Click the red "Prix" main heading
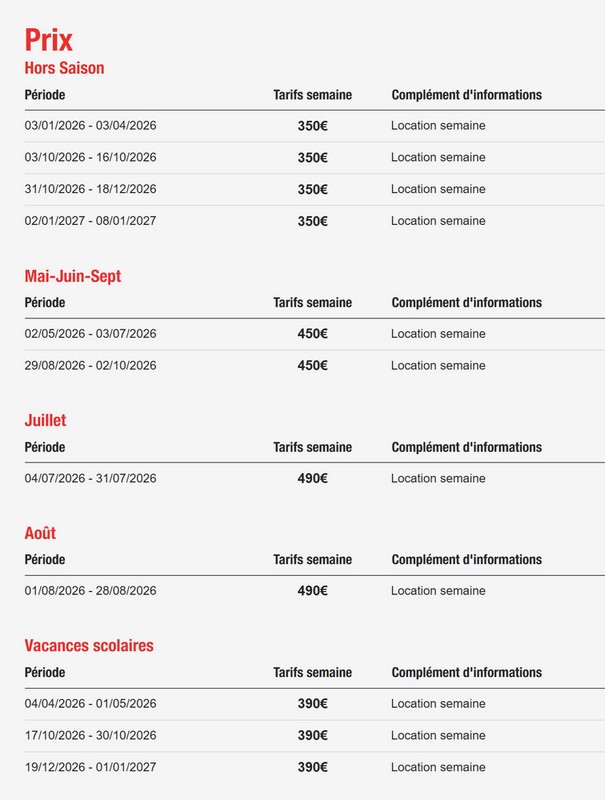This screenshot has height=800, width=605. (x=49, y=40)
